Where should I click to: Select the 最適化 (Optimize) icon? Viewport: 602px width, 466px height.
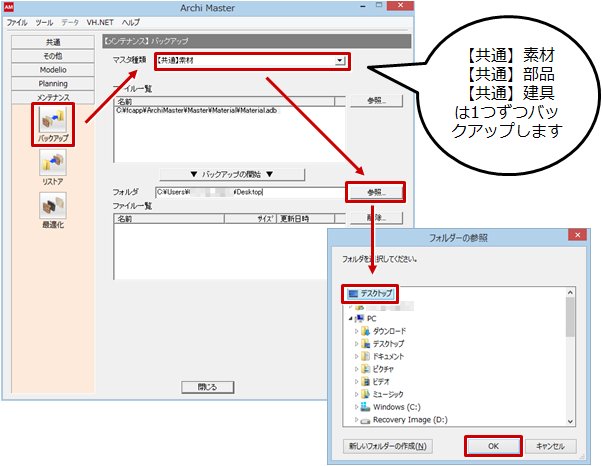54,205
